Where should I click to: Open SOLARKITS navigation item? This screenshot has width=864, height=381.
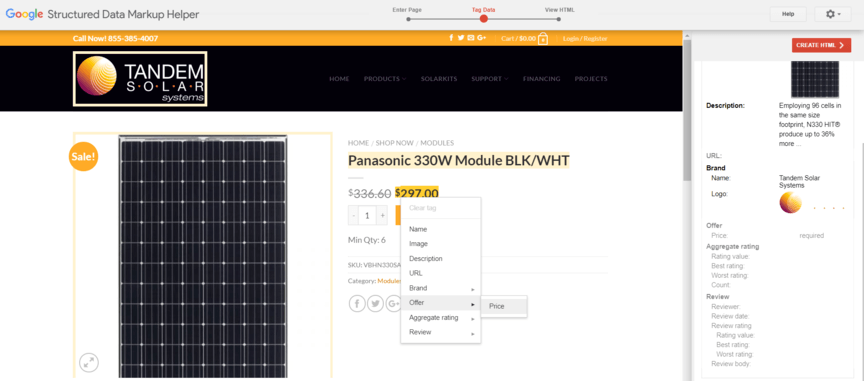tap(439, 79)
